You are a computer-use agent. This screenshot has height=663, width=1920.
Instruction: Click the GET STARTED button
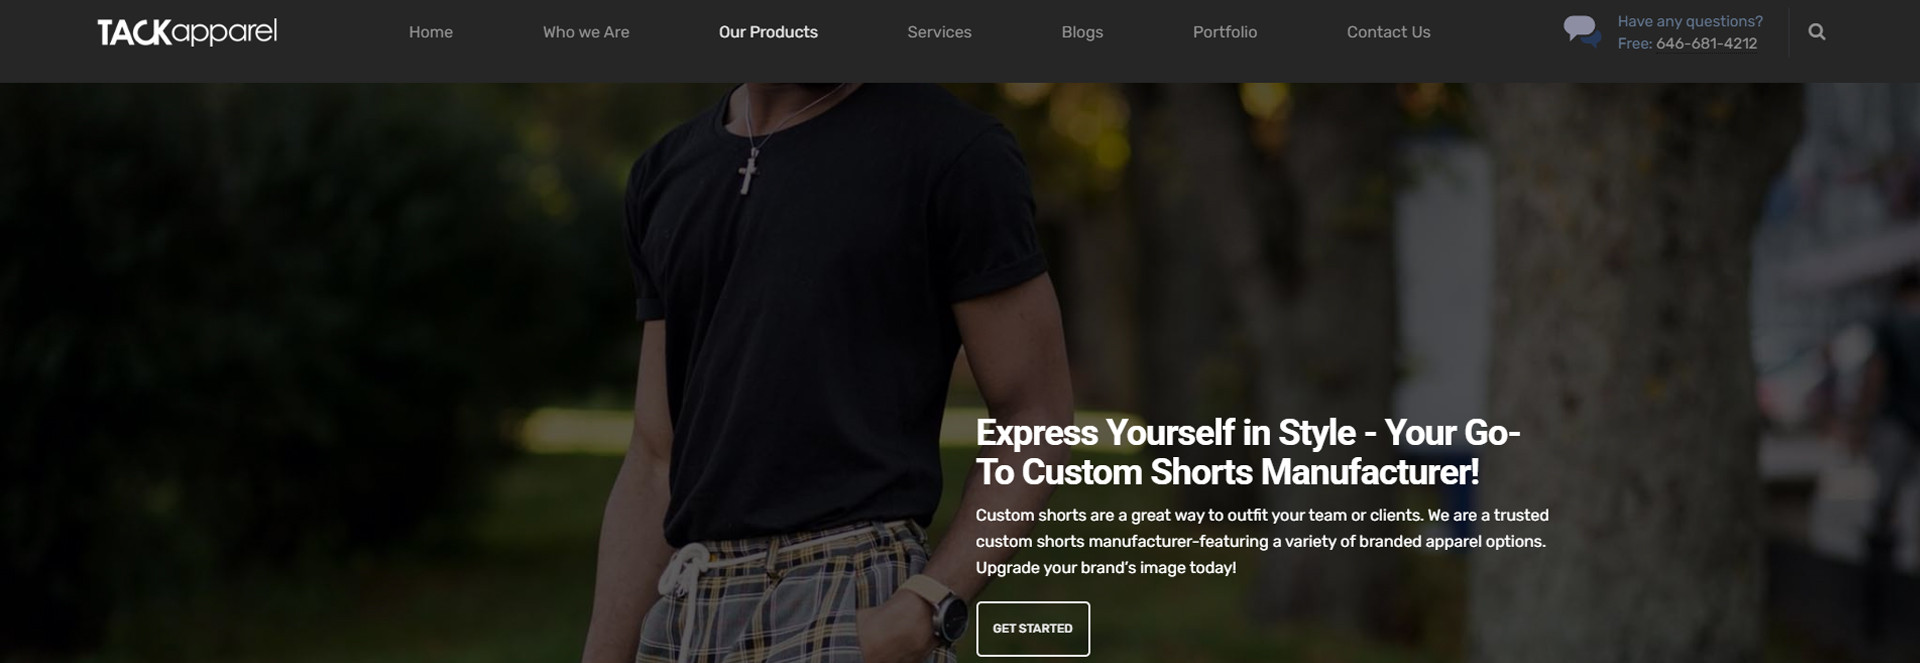click(1033, 628)
